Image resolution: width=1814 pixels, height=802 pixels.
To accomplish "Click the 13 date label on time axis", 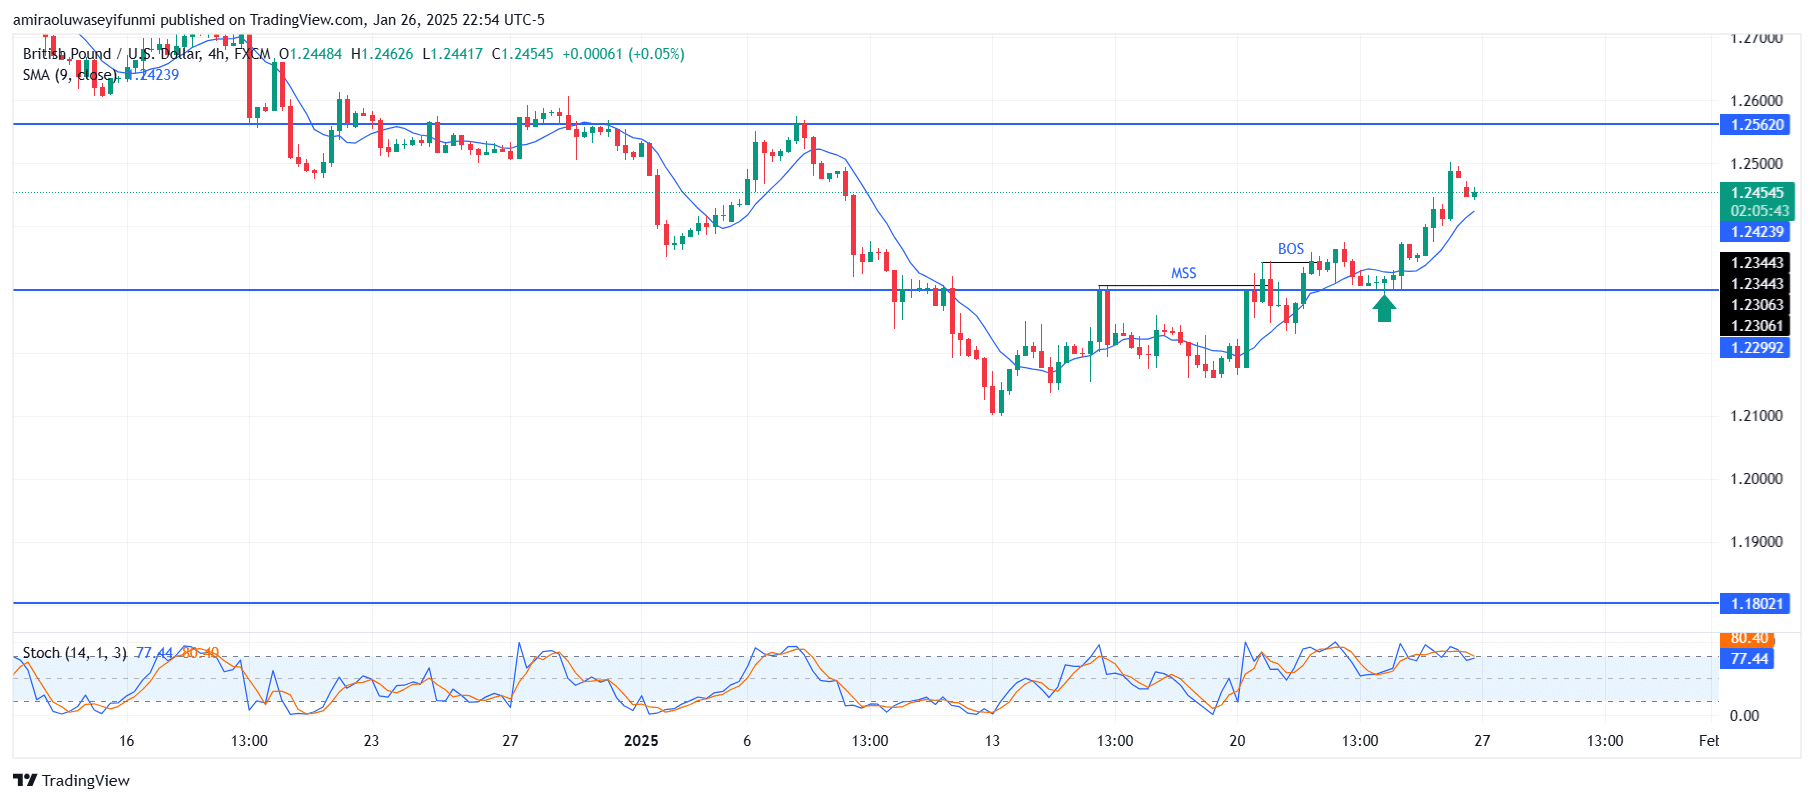I will pyautogui.click(x=992, y=741).
